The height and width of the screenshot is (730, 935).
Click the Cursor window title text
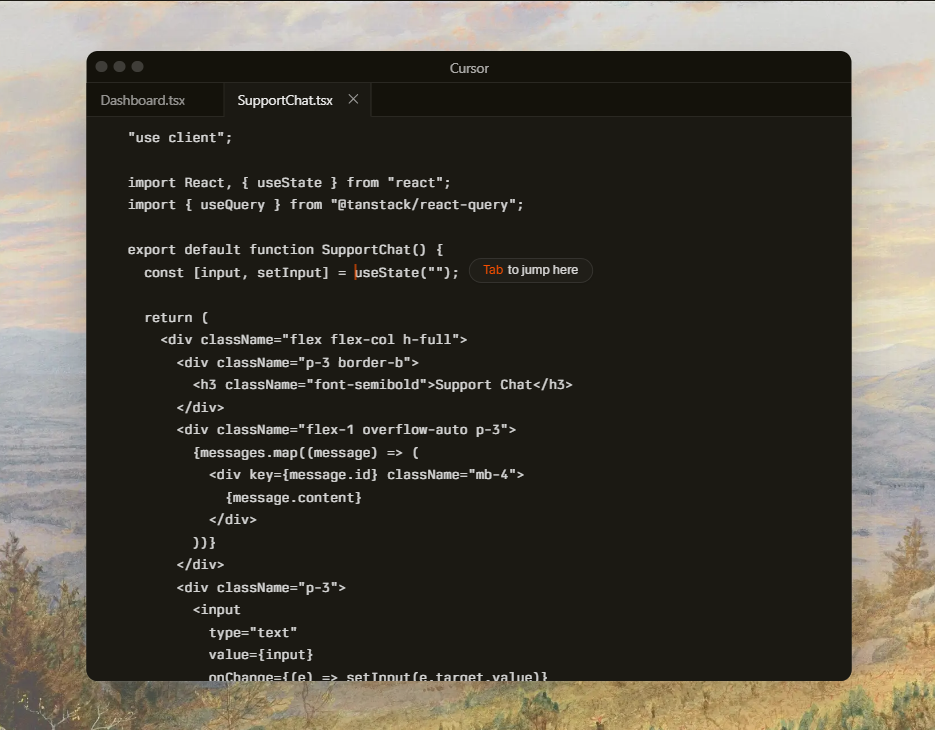[x=469, y=68]
